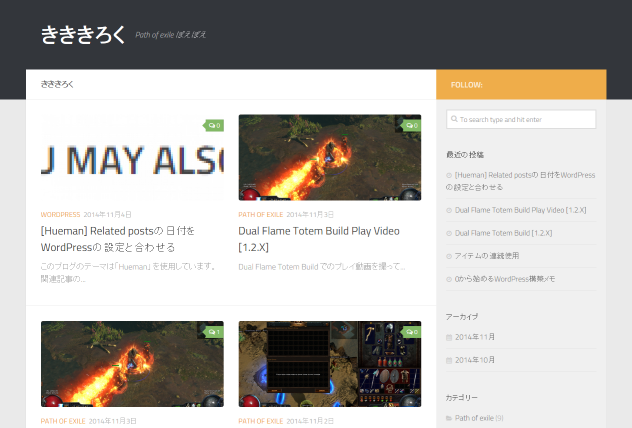Click the clock icon beside Dual Flame Totem Build [1.2.X]
The width and height of the screenshot is (632, 428).
tap(449, 233)
